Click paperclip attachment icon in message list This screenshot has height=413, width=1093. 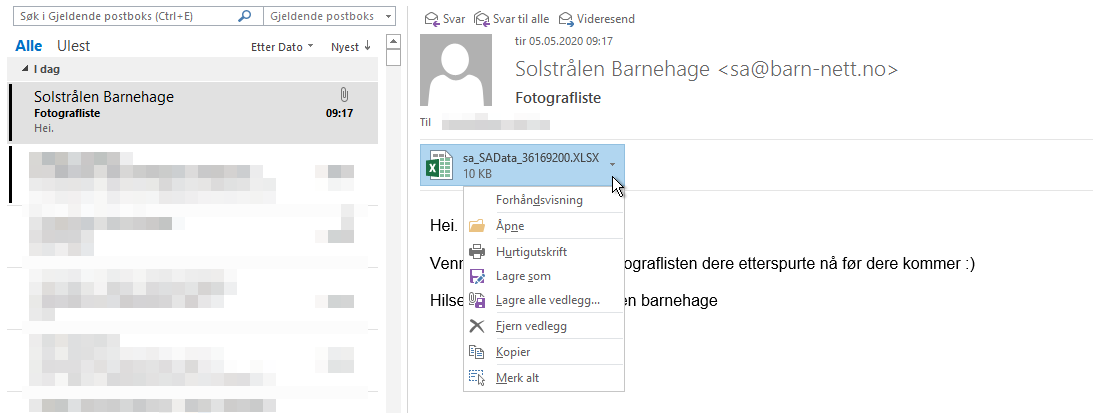tap(344, 95)
